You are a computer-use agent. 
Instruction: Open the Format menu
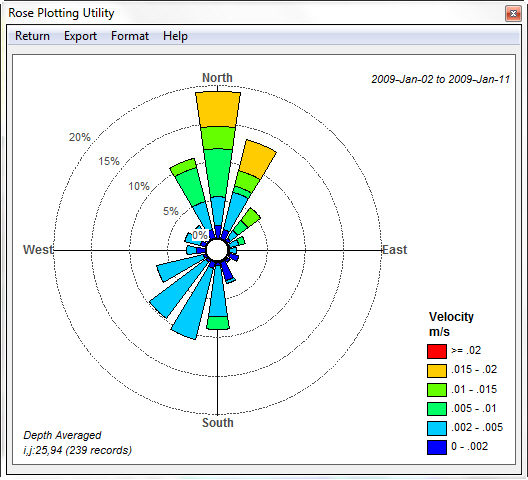pyautogui.click(x=130, y=36)
